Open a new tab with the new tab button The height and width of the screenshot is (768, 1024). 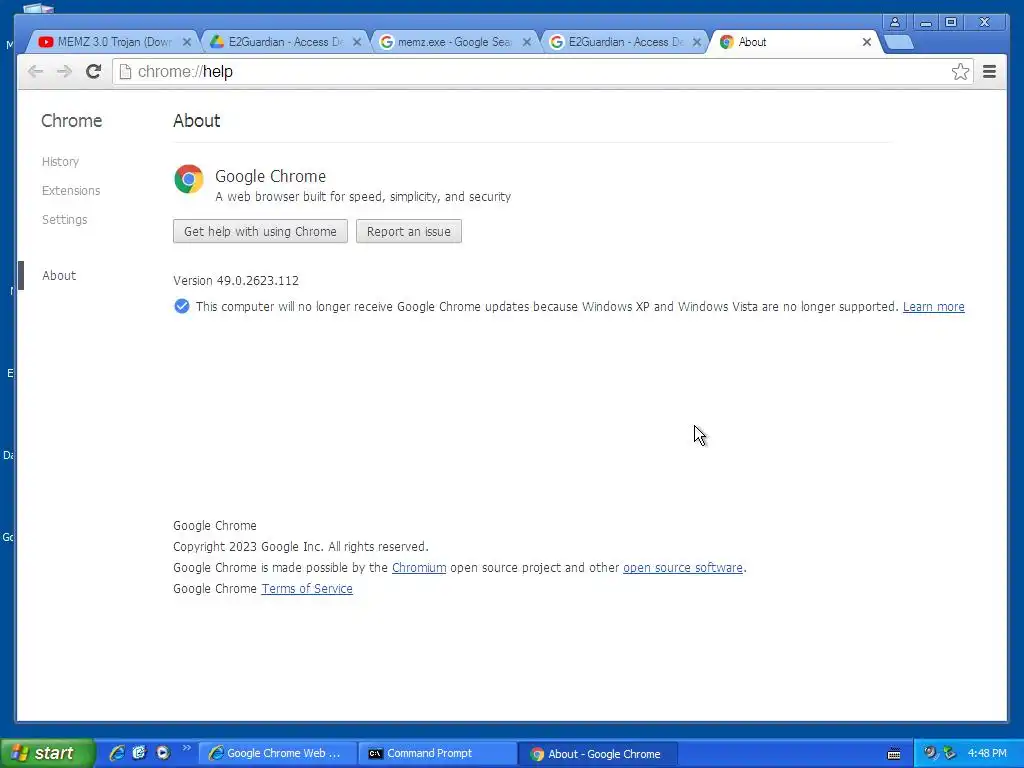click(x=899, y=42)
